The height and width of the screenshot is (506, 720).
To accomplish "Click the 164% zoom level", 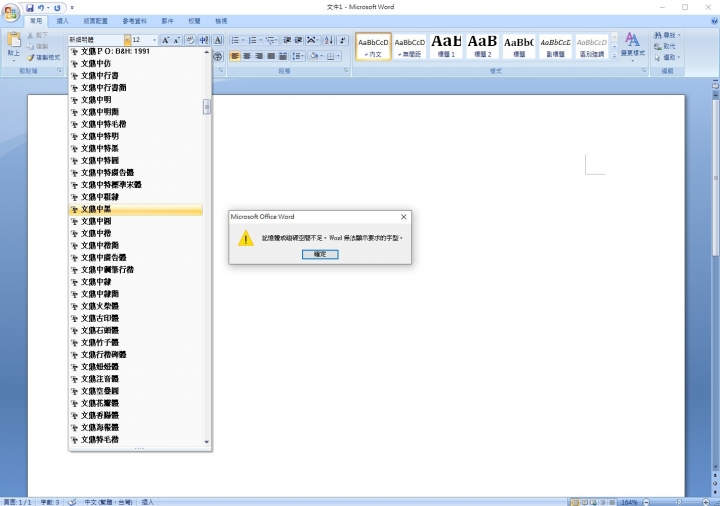I will point(630,502).
